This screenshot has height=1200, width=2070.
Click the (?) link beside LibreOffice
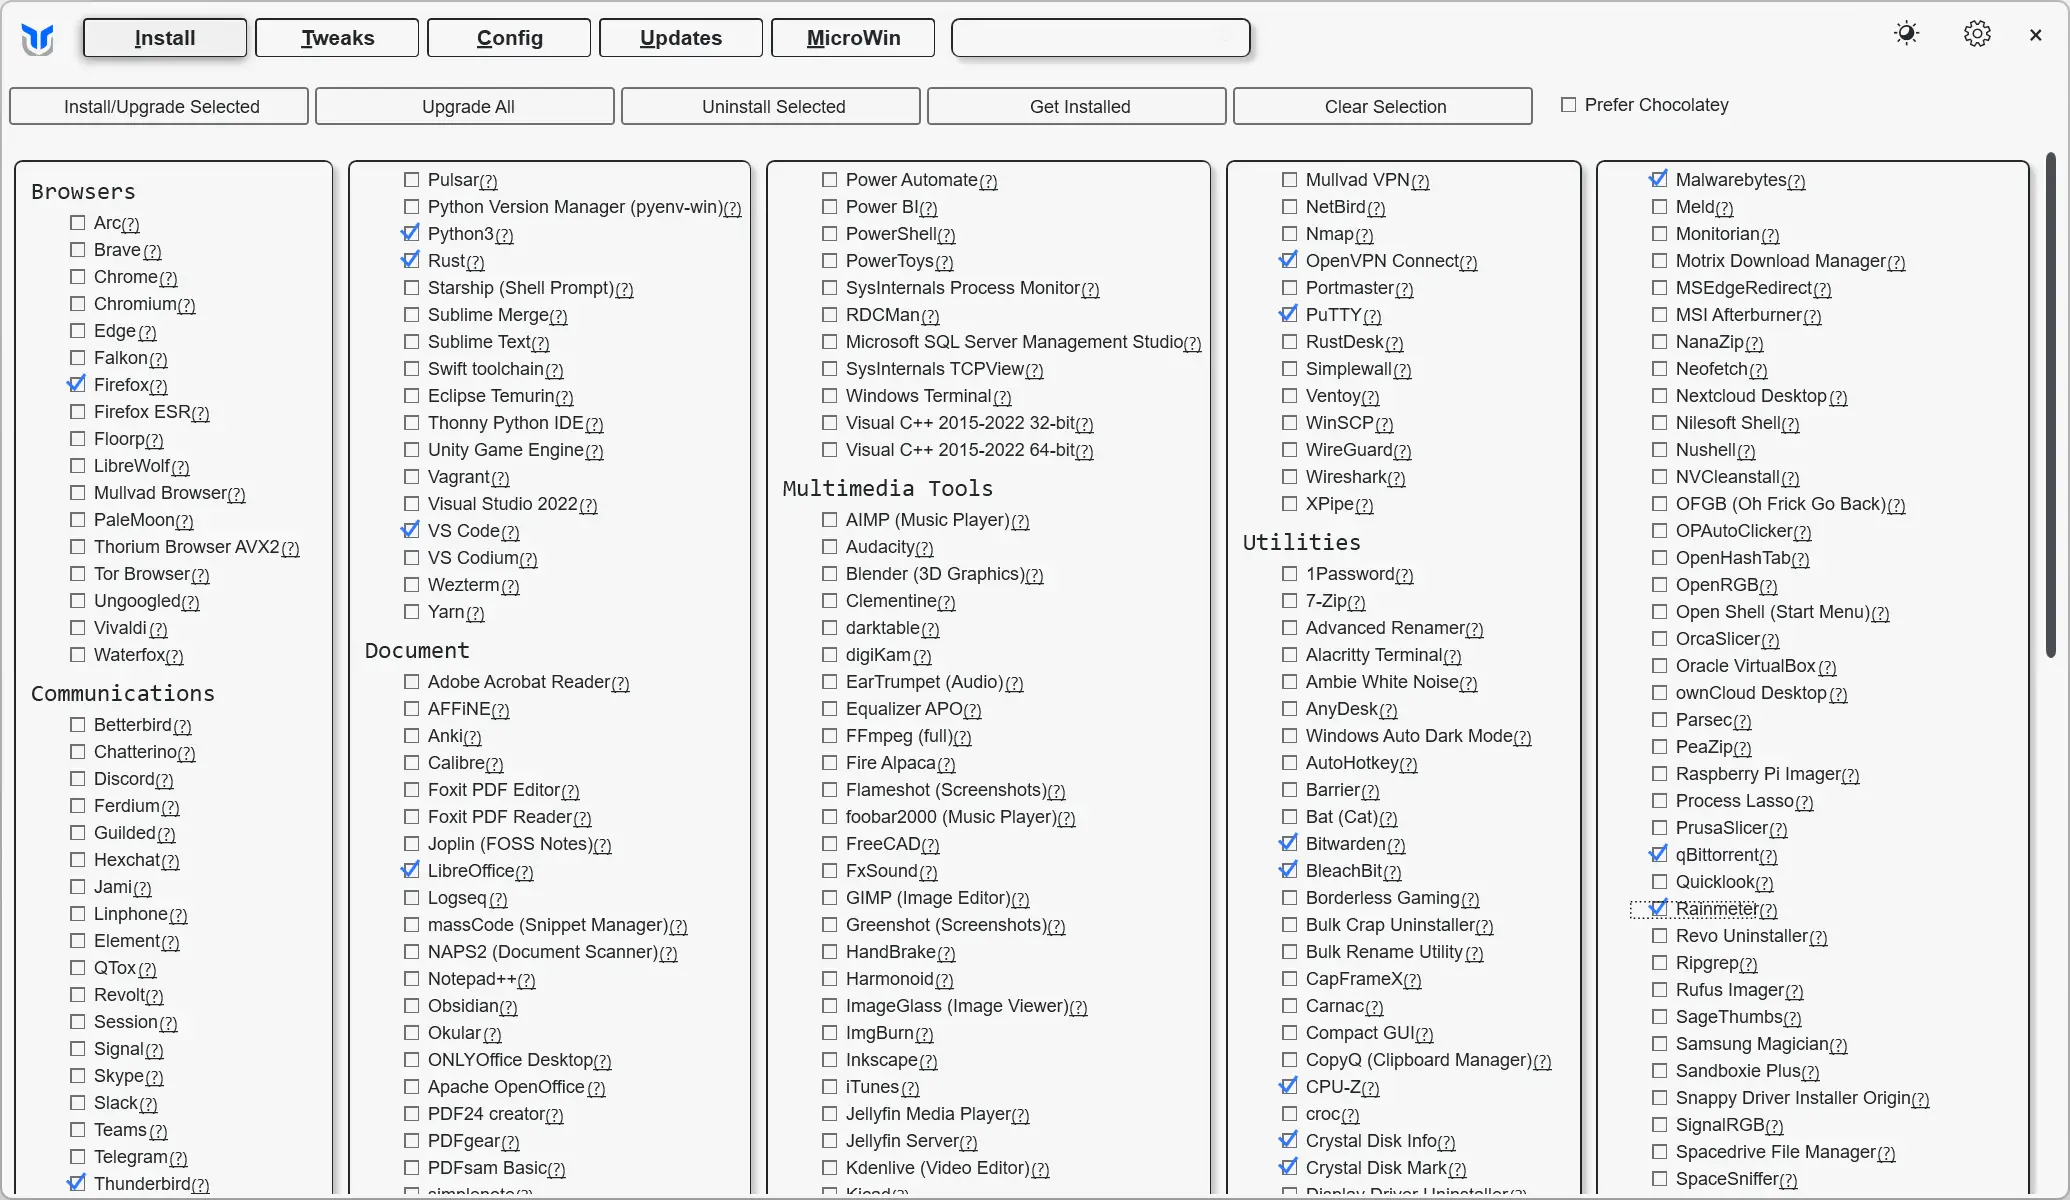click(524, 872)
